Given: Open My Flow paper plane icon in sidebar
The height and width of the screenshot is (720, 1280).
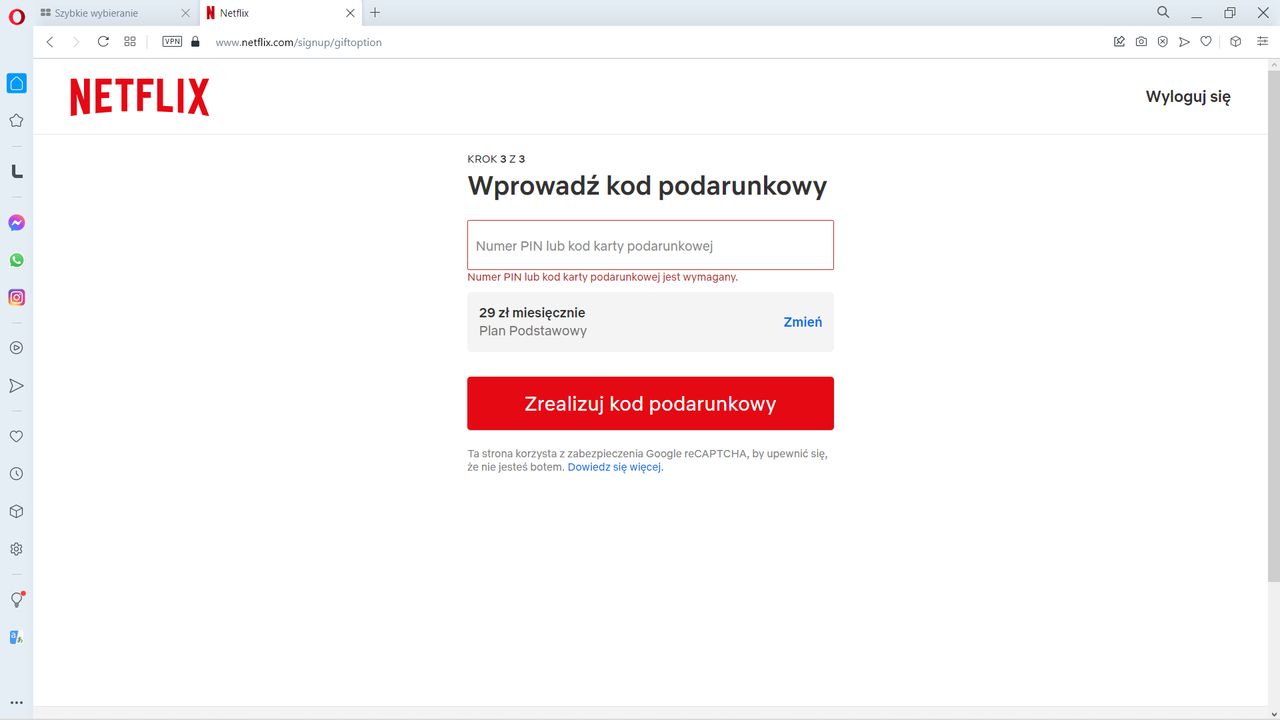Looking at the screenshot, I should coord(15,385).
